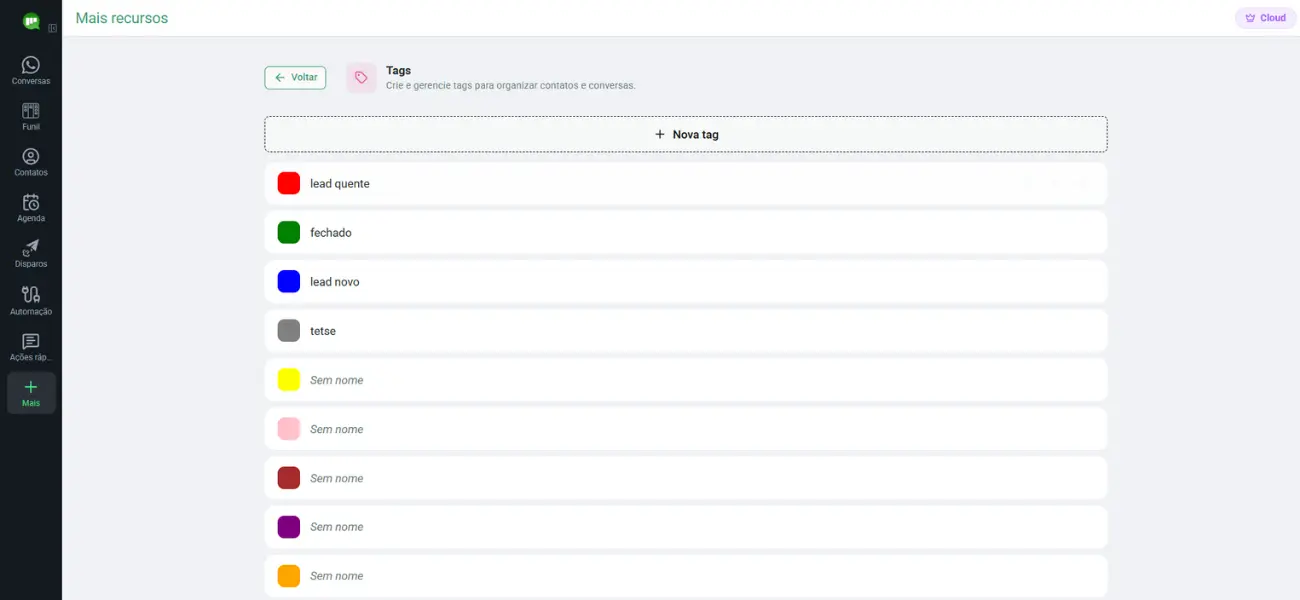
Task: Click the "Crie e gerencie tags" description
Action: pos(511,86)
